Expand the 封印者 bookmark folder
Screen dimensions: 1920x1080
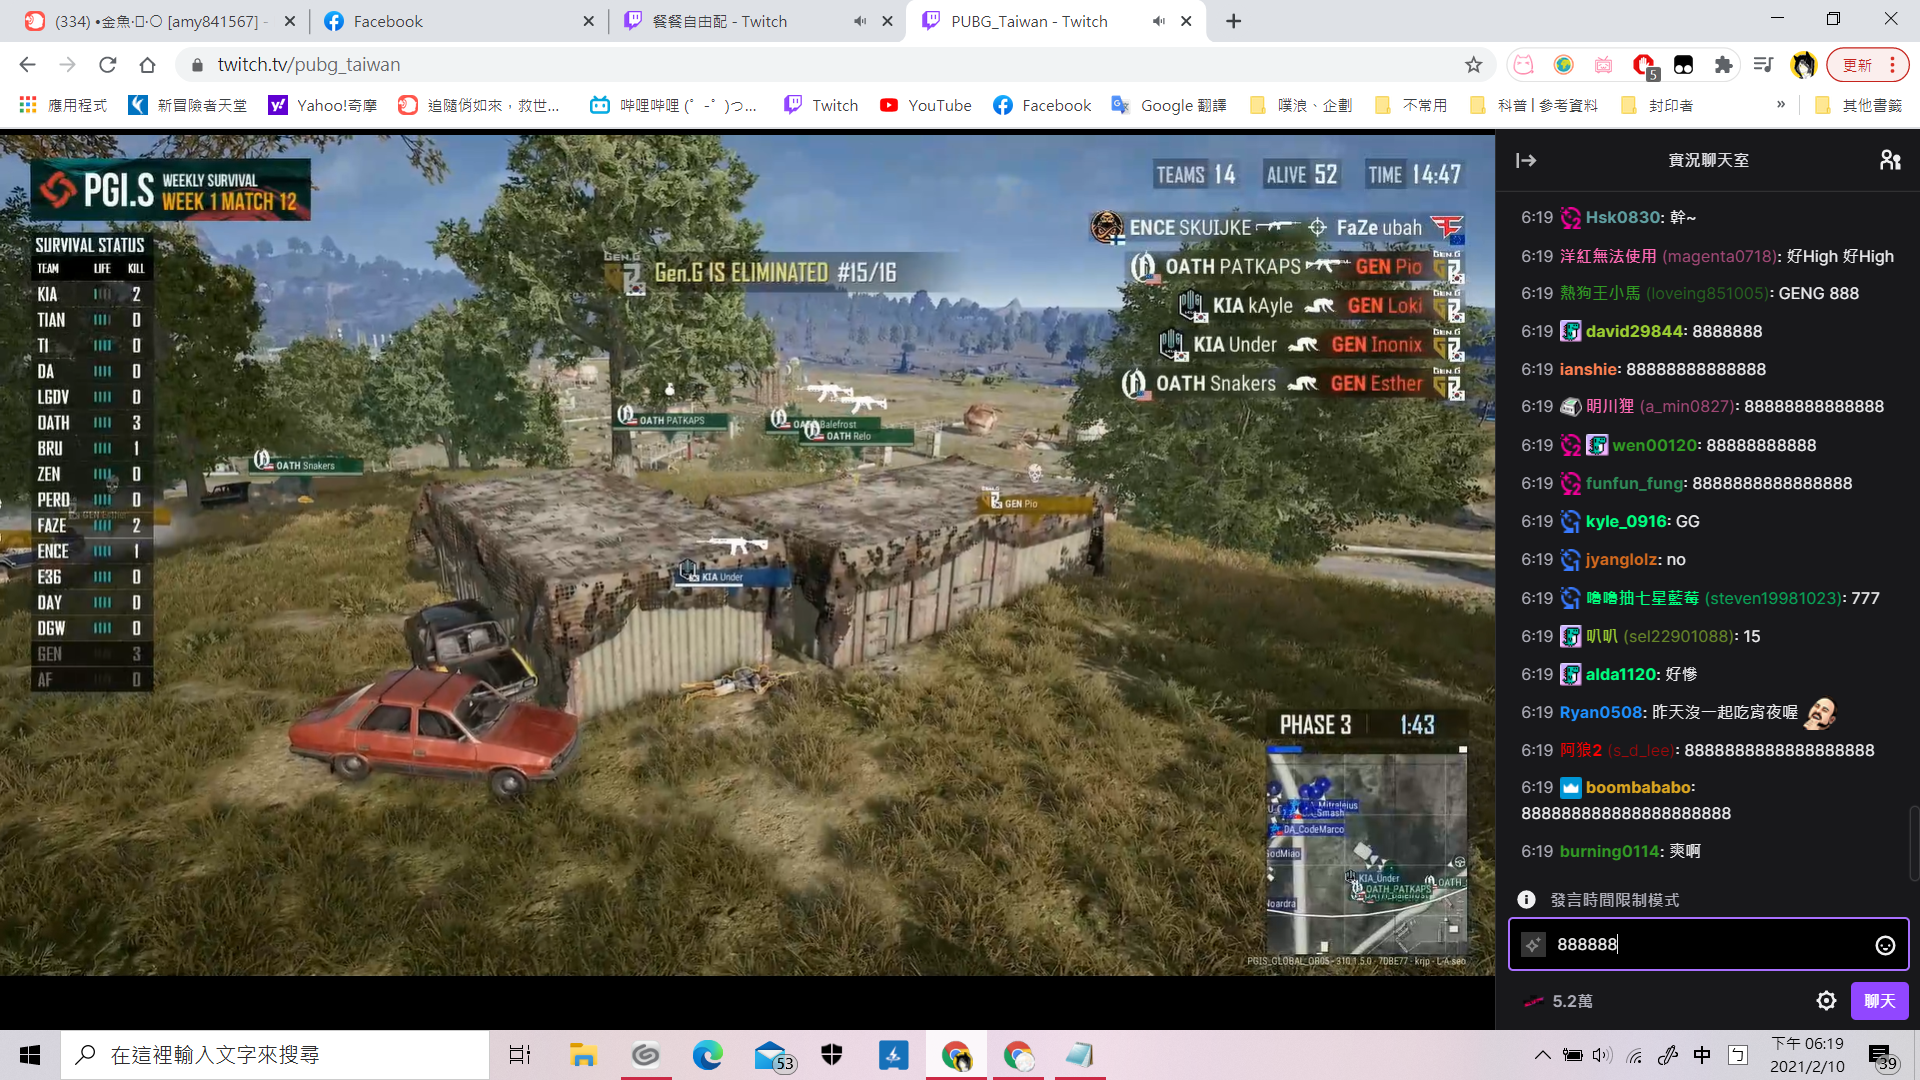[1657, 105]
